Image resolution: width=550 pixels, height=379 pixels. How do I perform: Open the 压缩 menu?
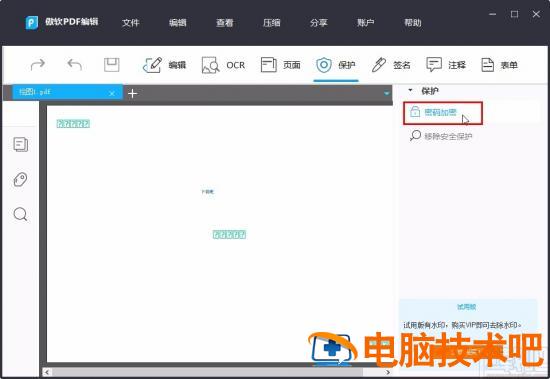click(271, 23)
